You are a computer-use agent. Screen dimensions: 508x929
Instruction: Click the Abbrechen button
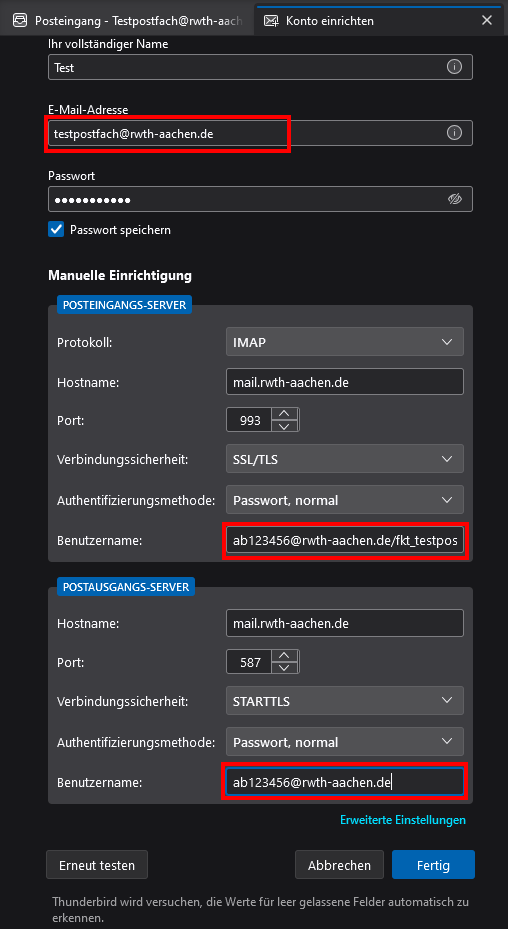click(x=340, y=864)
